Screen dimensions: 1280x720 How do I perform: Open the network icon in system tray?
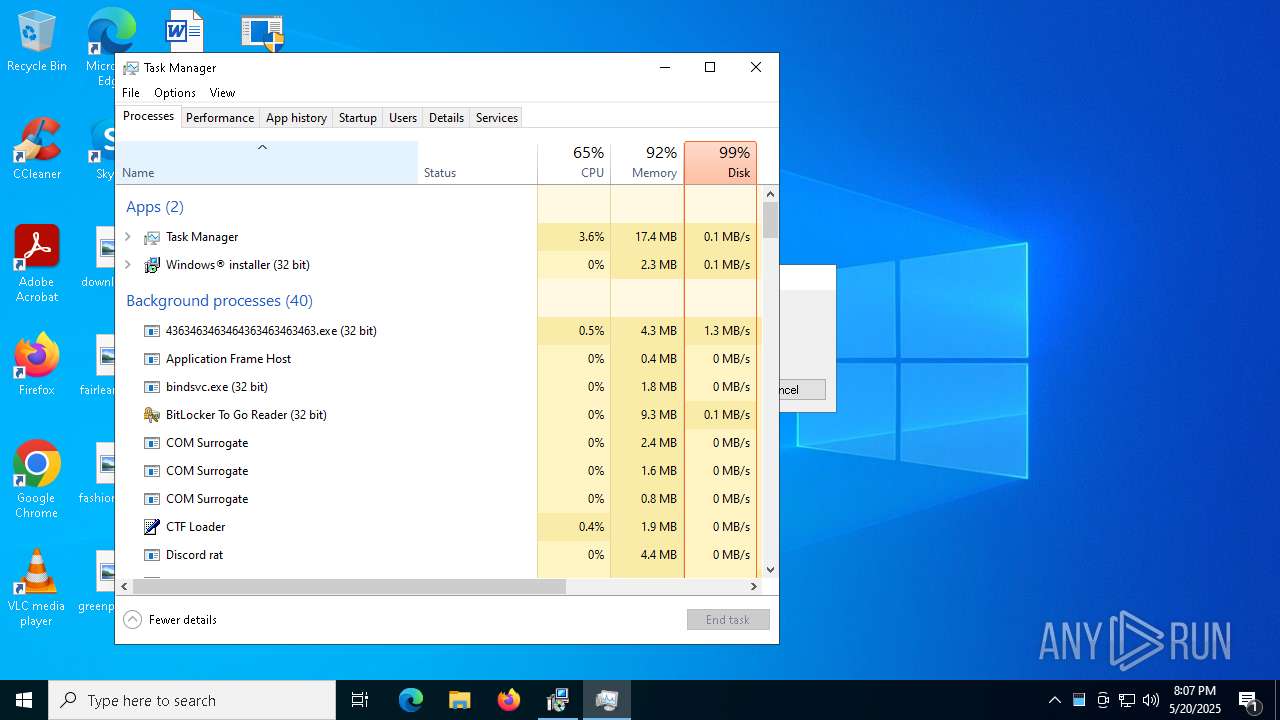coord(1127,700)
